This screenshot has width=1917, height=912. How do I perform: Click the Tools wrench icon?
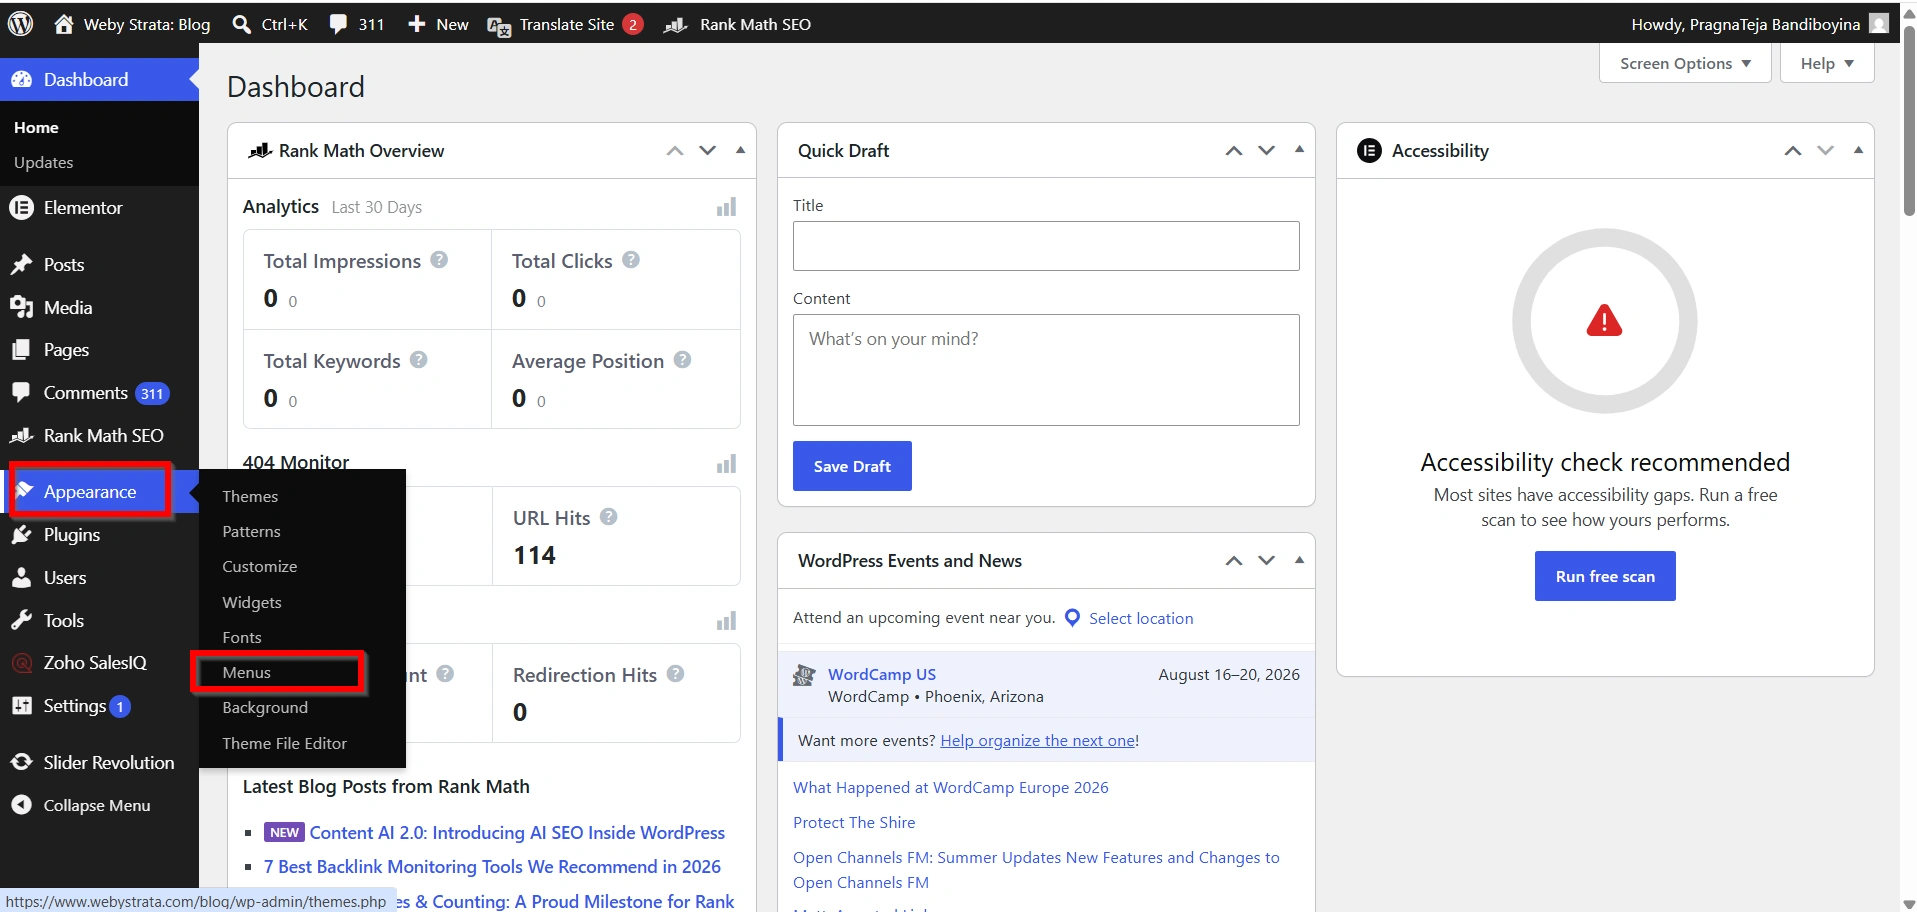point(21,621)
